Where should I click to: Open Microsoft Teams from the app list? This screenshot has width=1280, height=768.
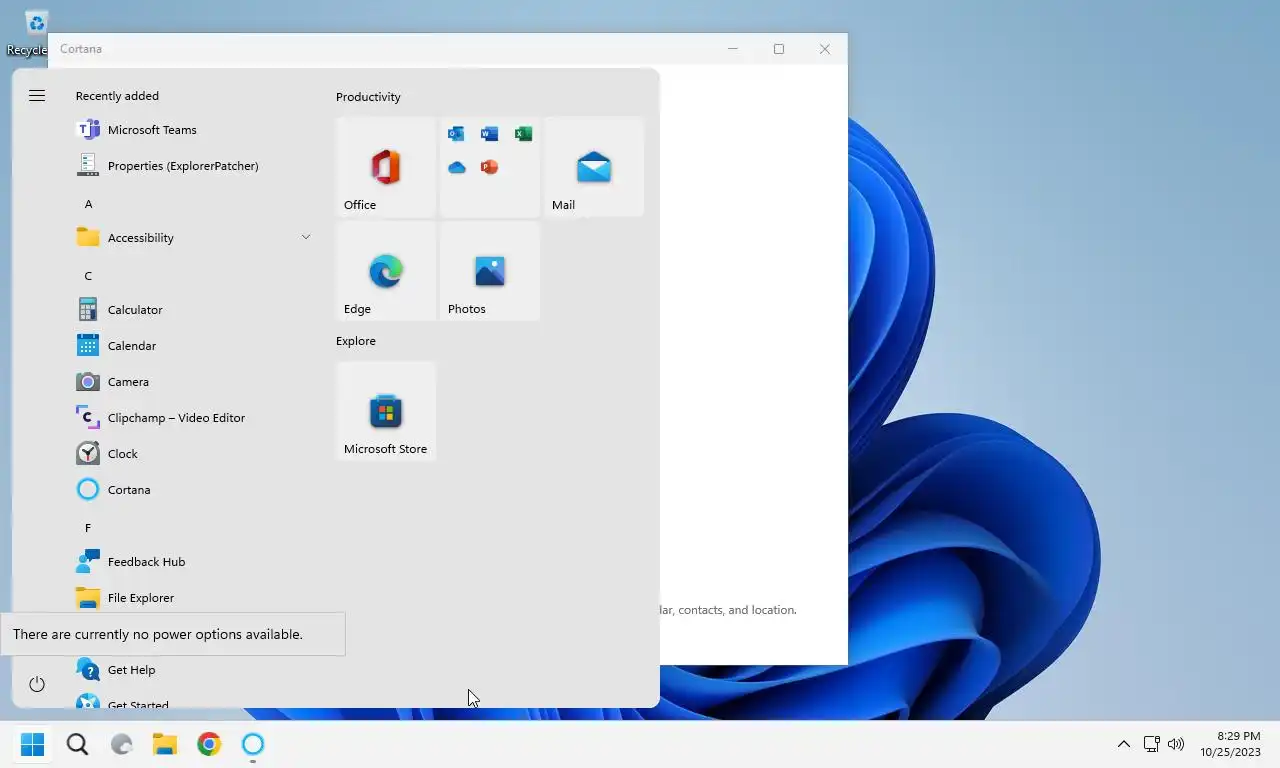194,130
